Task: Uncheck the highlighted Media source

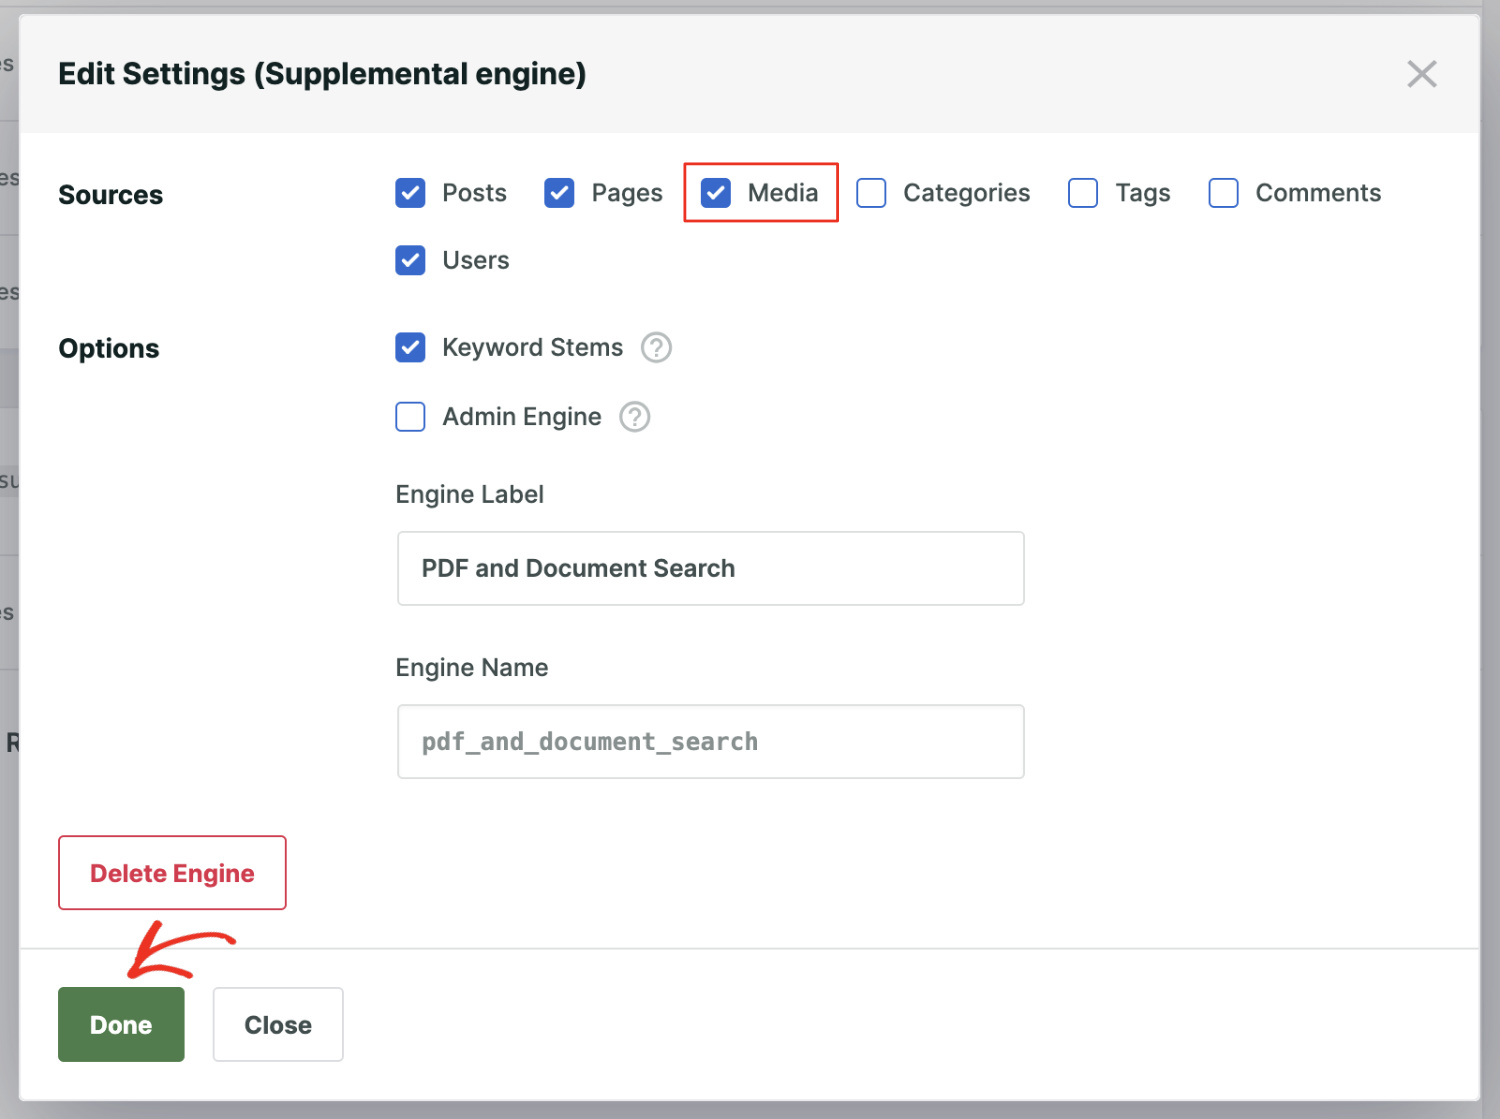Action: coord(715,193)
